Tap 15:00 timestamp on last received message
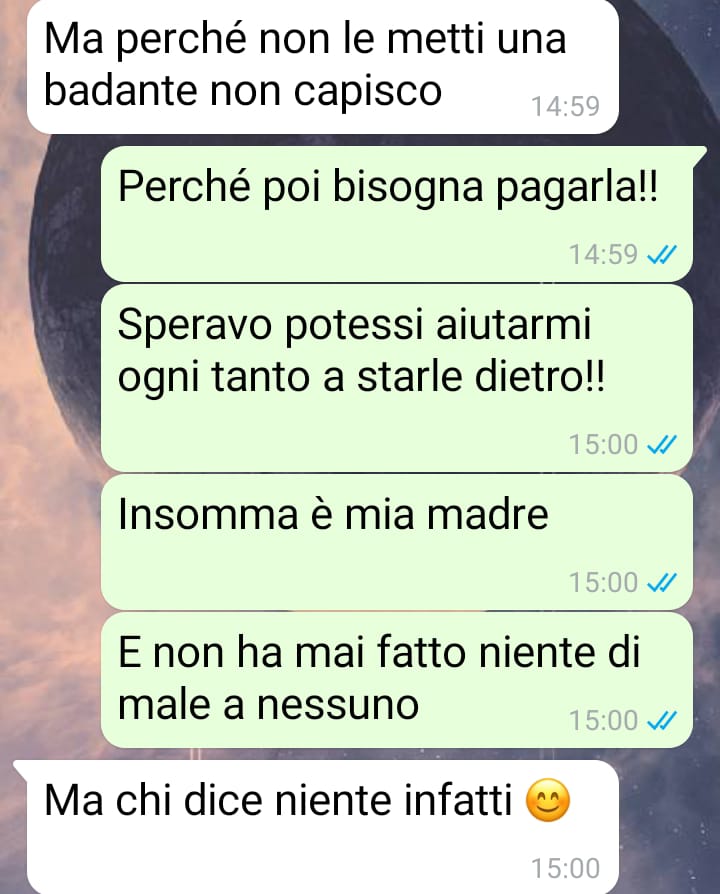This screenshot has width=720, height=894. pos(566,869)
